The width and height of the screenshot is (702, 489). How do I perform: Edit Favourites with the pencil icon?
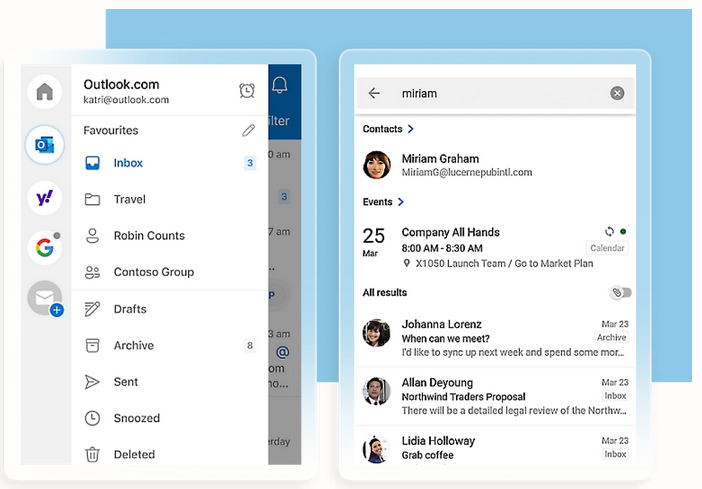point(248,130)
